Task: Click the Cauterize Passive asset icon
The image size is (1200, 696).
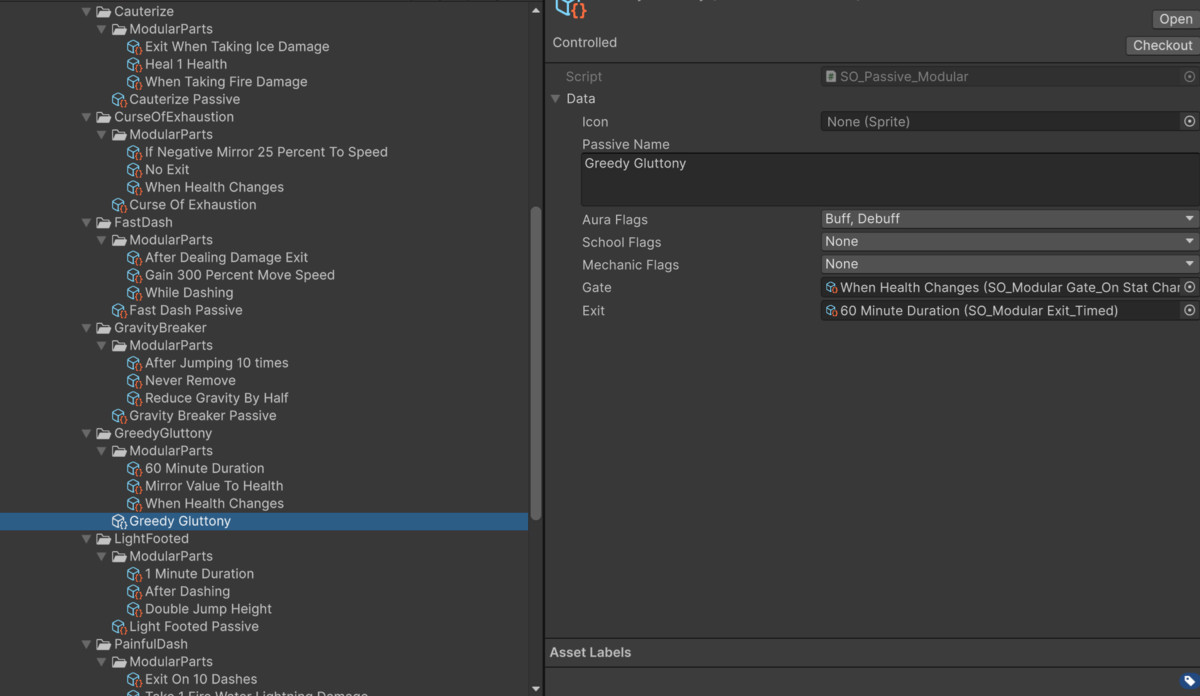Action: [x=119, y=100]
